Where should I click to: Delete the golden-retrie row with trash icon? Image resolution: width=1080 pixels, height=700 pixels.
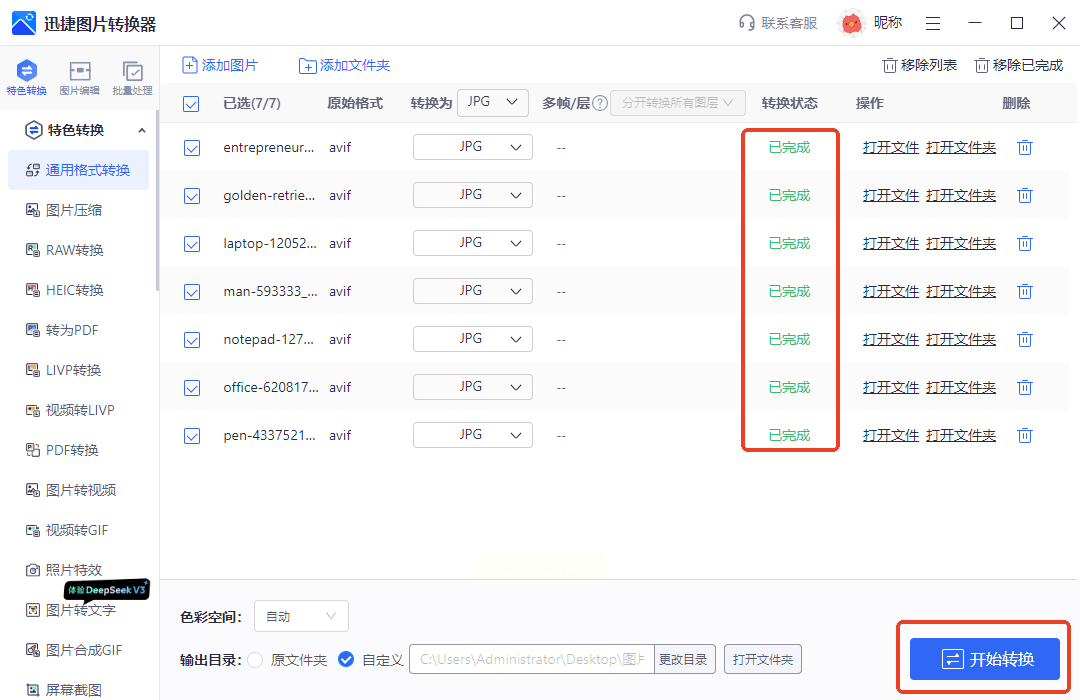1025,196
